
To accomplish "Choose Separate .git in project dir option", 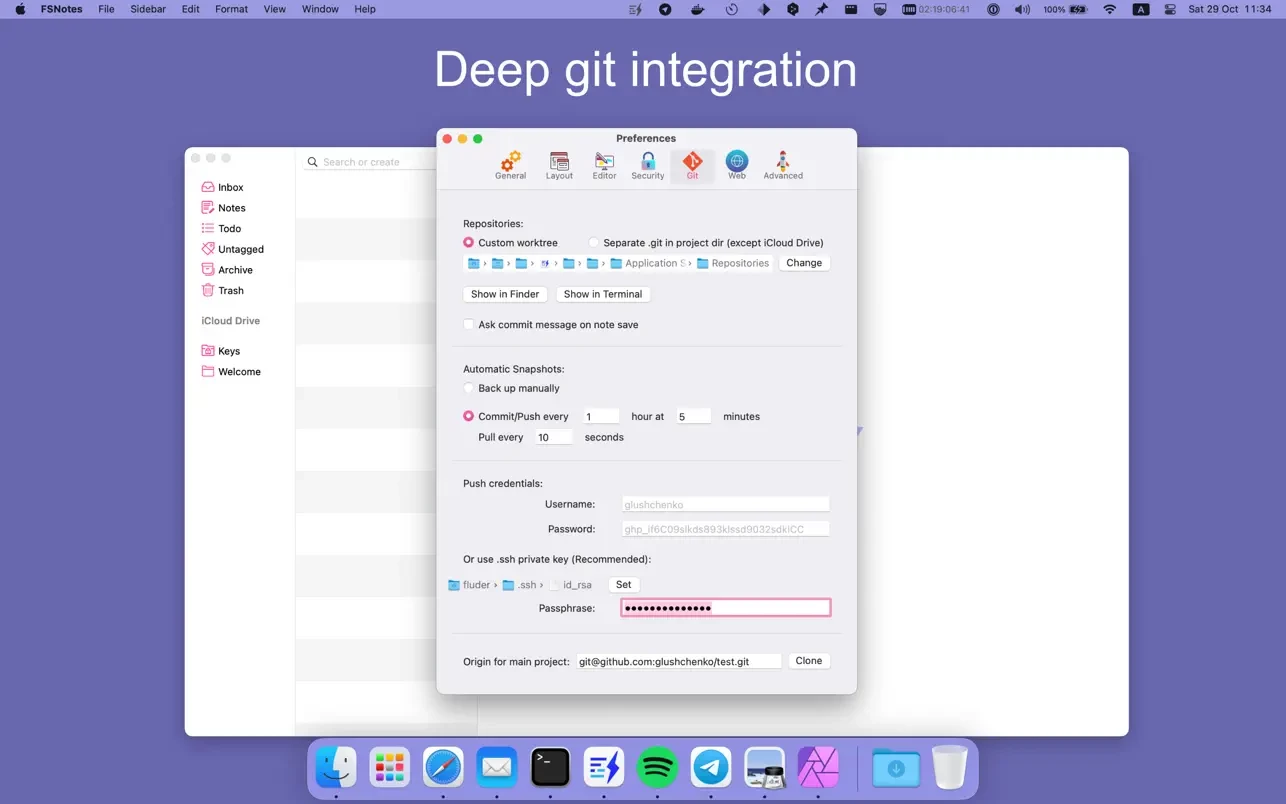I will click(594, 243).
